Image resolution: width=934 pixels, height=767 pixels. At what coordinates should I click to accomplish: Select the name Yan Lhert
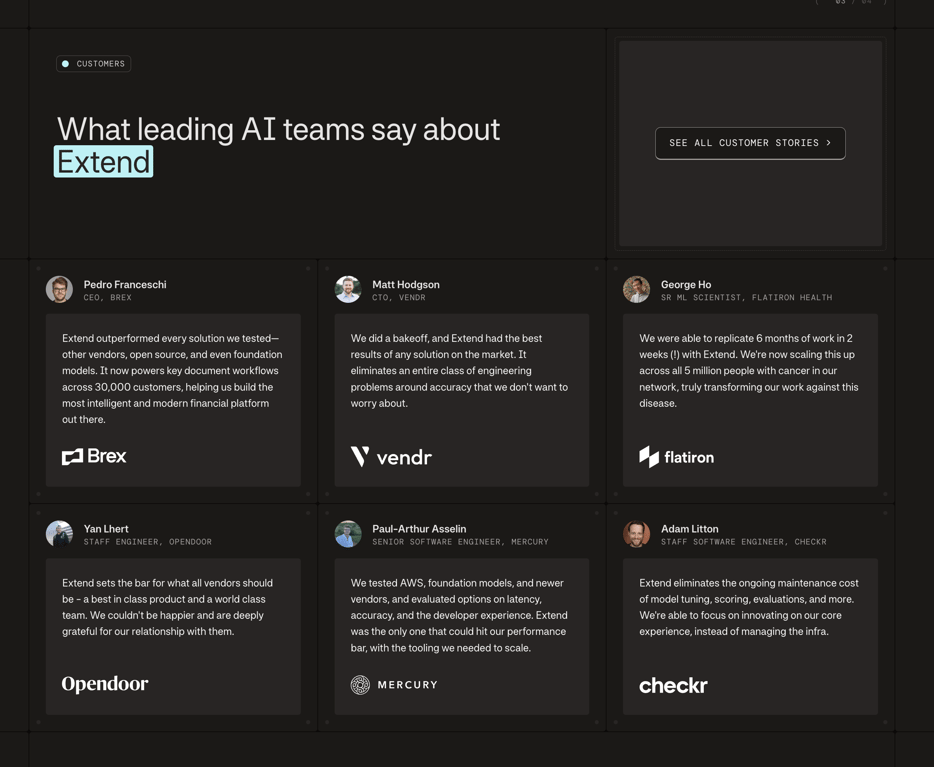click(106, 529)
